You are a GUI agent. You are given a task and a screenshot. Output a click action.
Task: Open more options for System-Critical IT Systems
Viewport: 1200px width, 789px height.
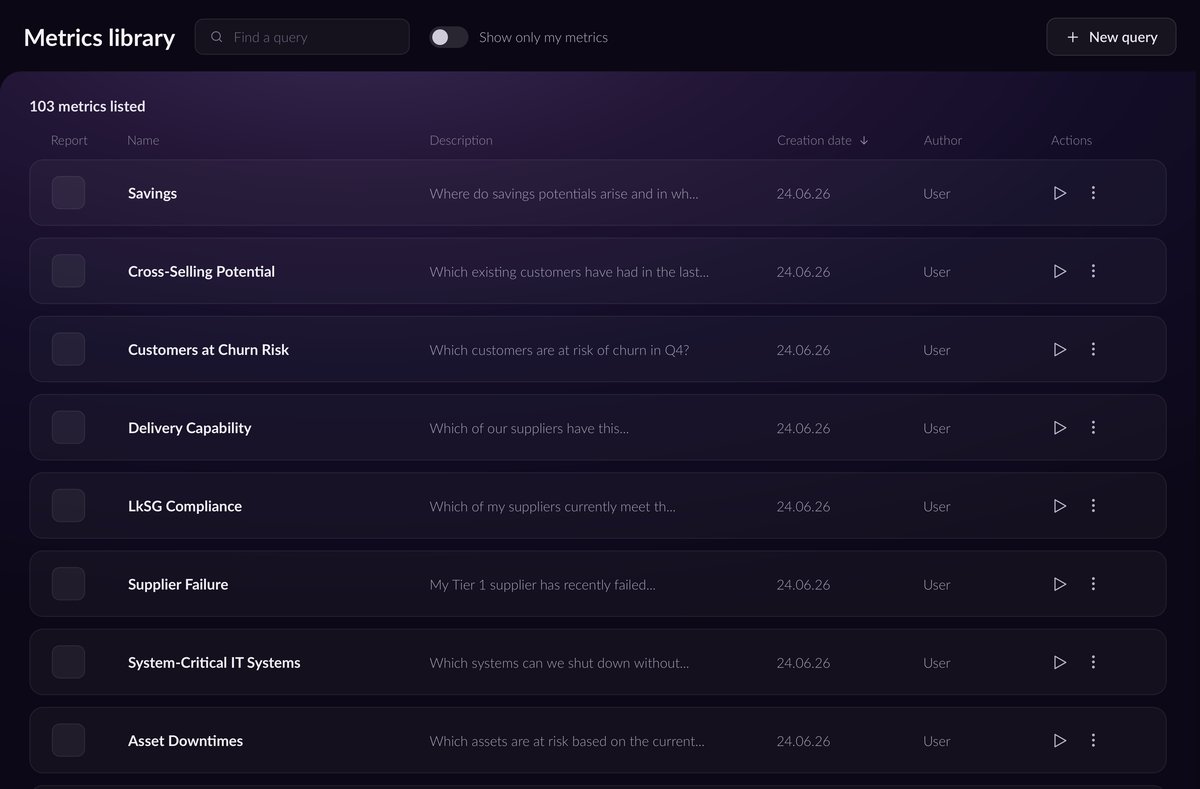click(x=1093, y=662)
